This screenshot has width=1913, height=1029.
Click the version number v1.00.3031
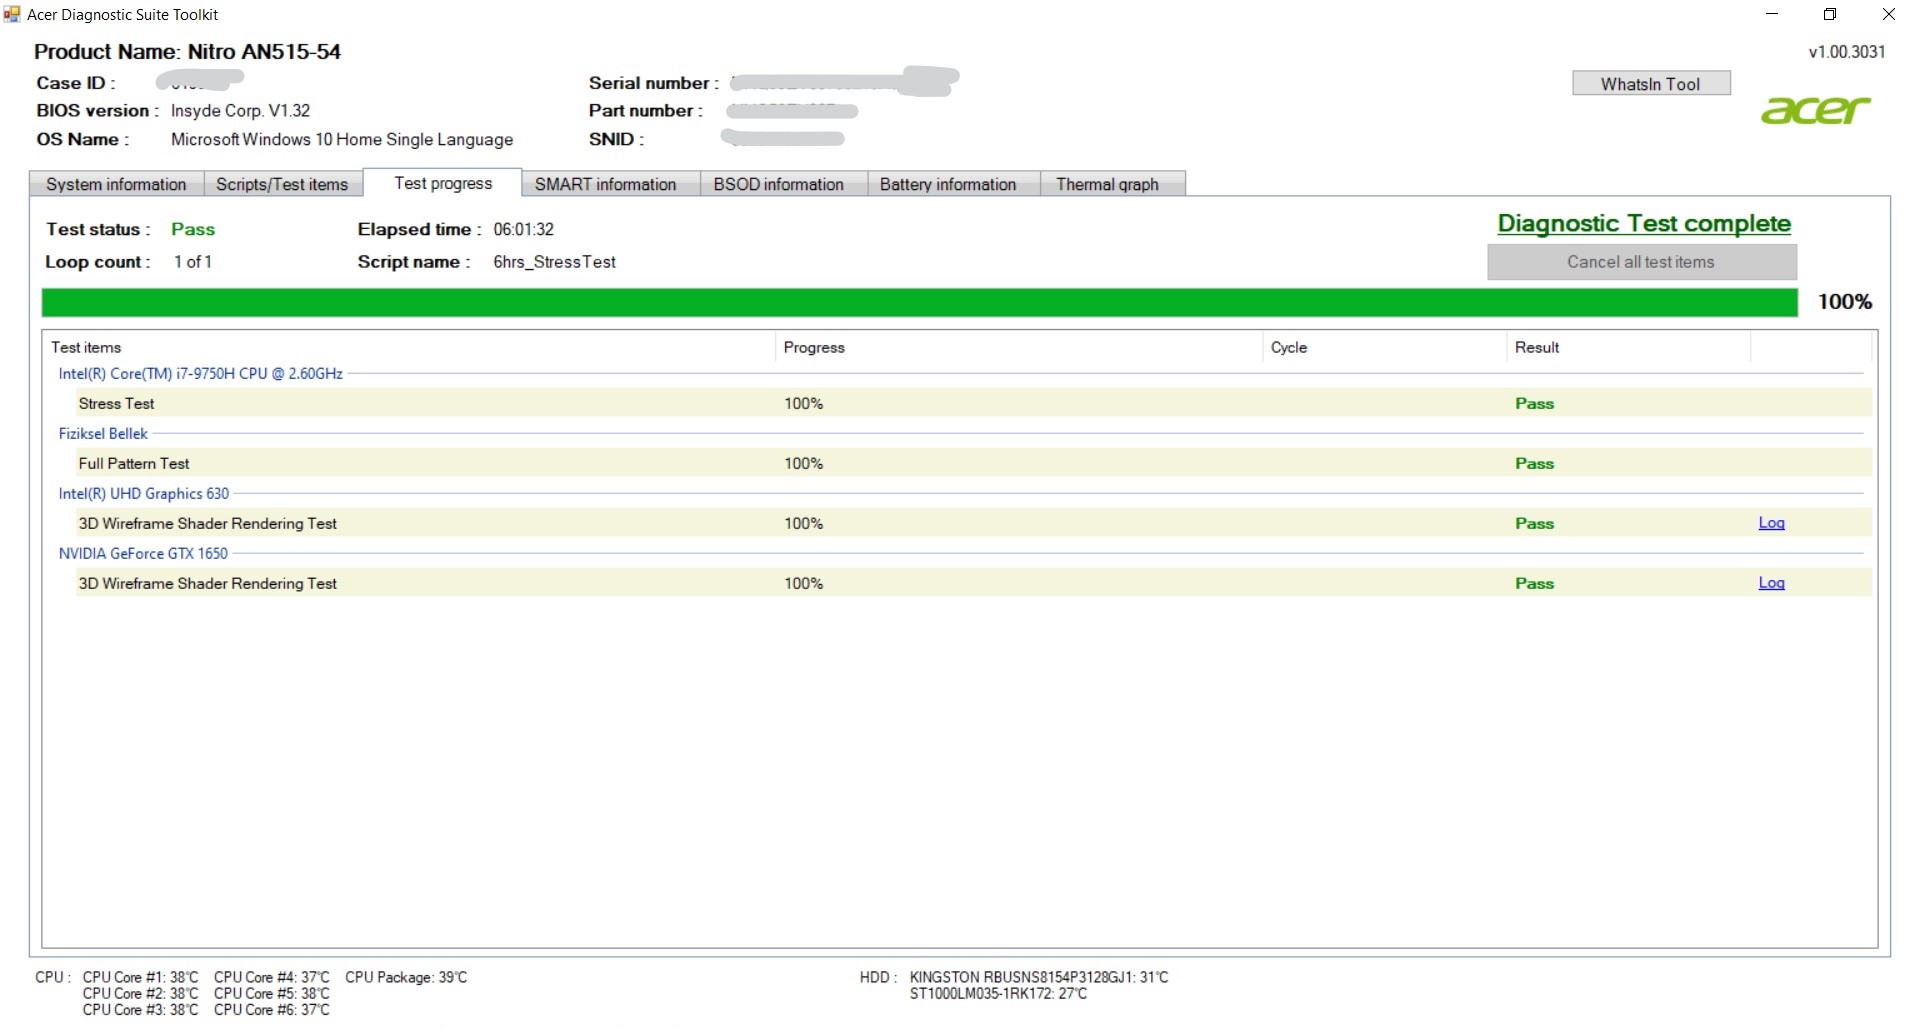coord(1847,52)
